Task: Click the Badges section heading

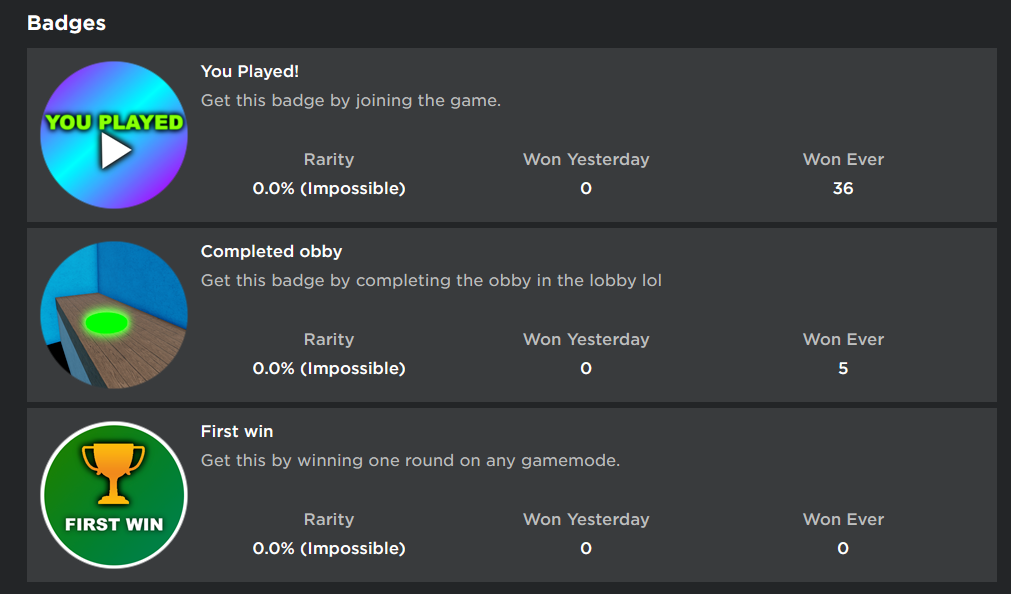Action: pyautogui.click(x=66, y=23)
